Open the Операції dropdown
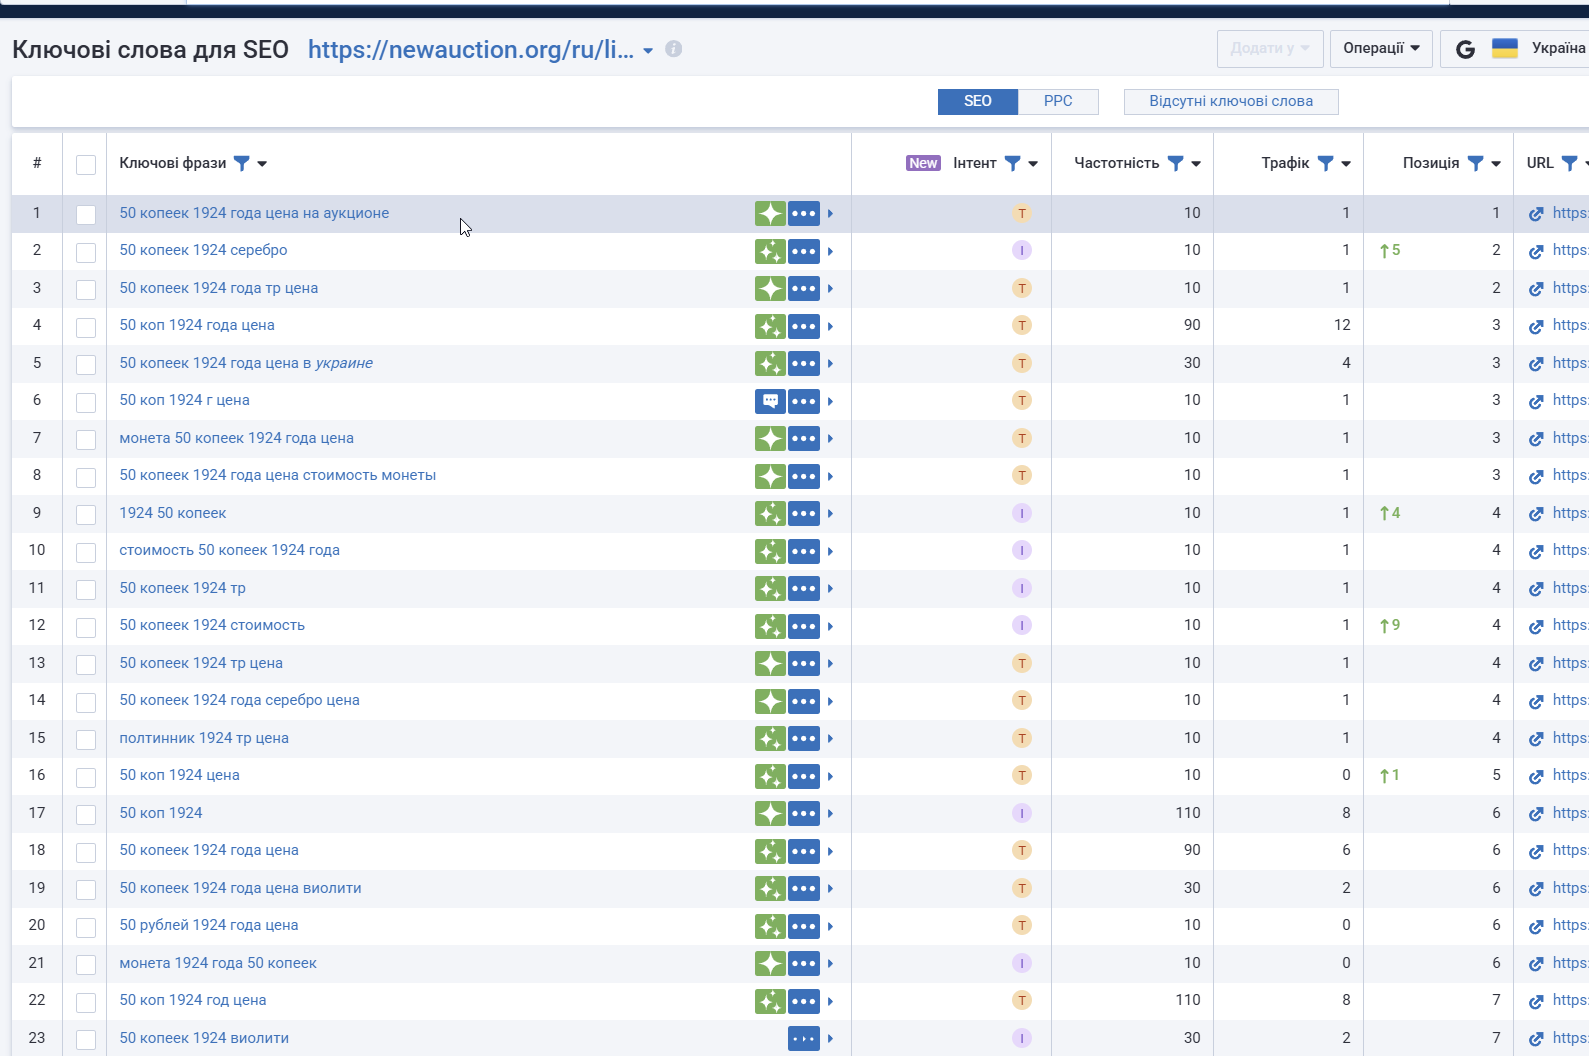 tap(1381, 48)
